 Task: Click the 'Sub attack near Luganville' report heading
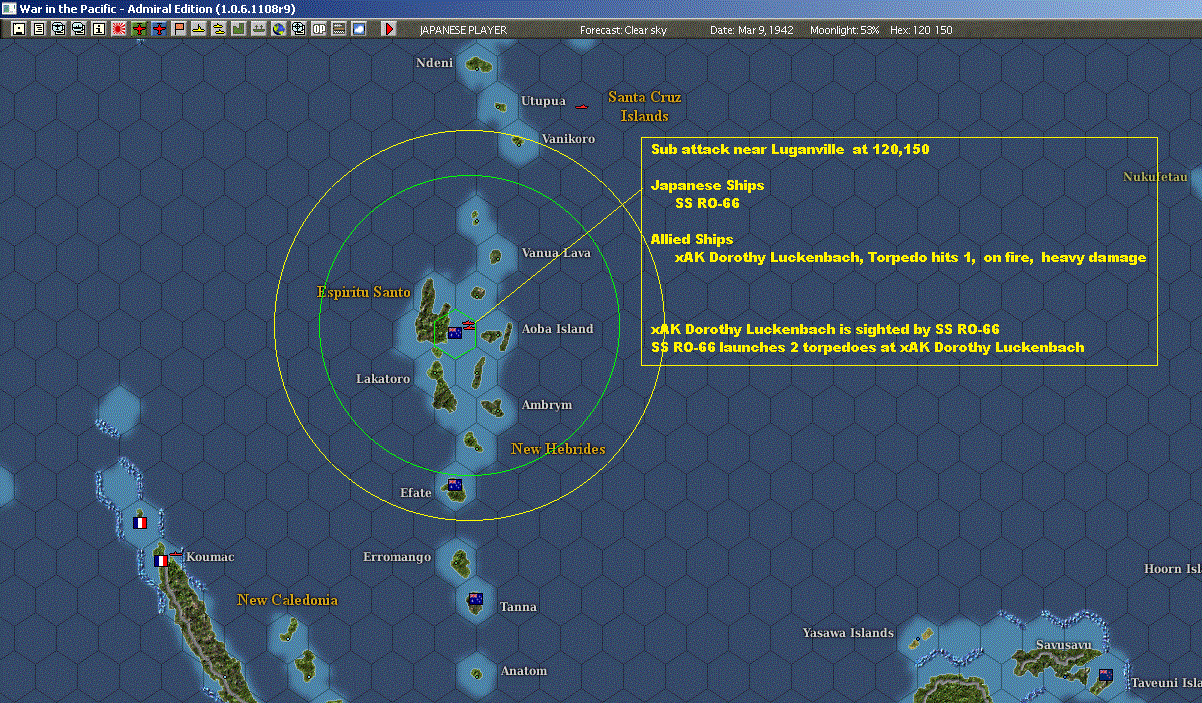coord(790,150)
